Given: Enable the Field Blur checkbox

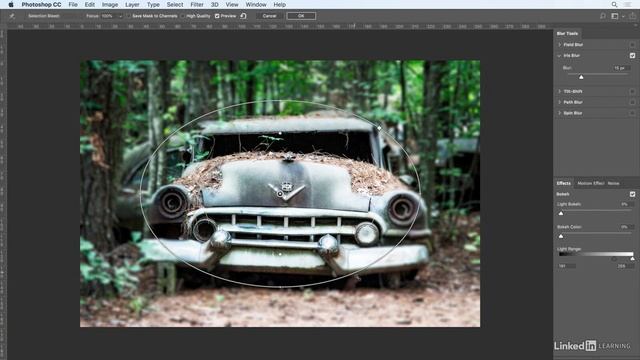Looking at the screenshot, I should click(x=632, y=44).
